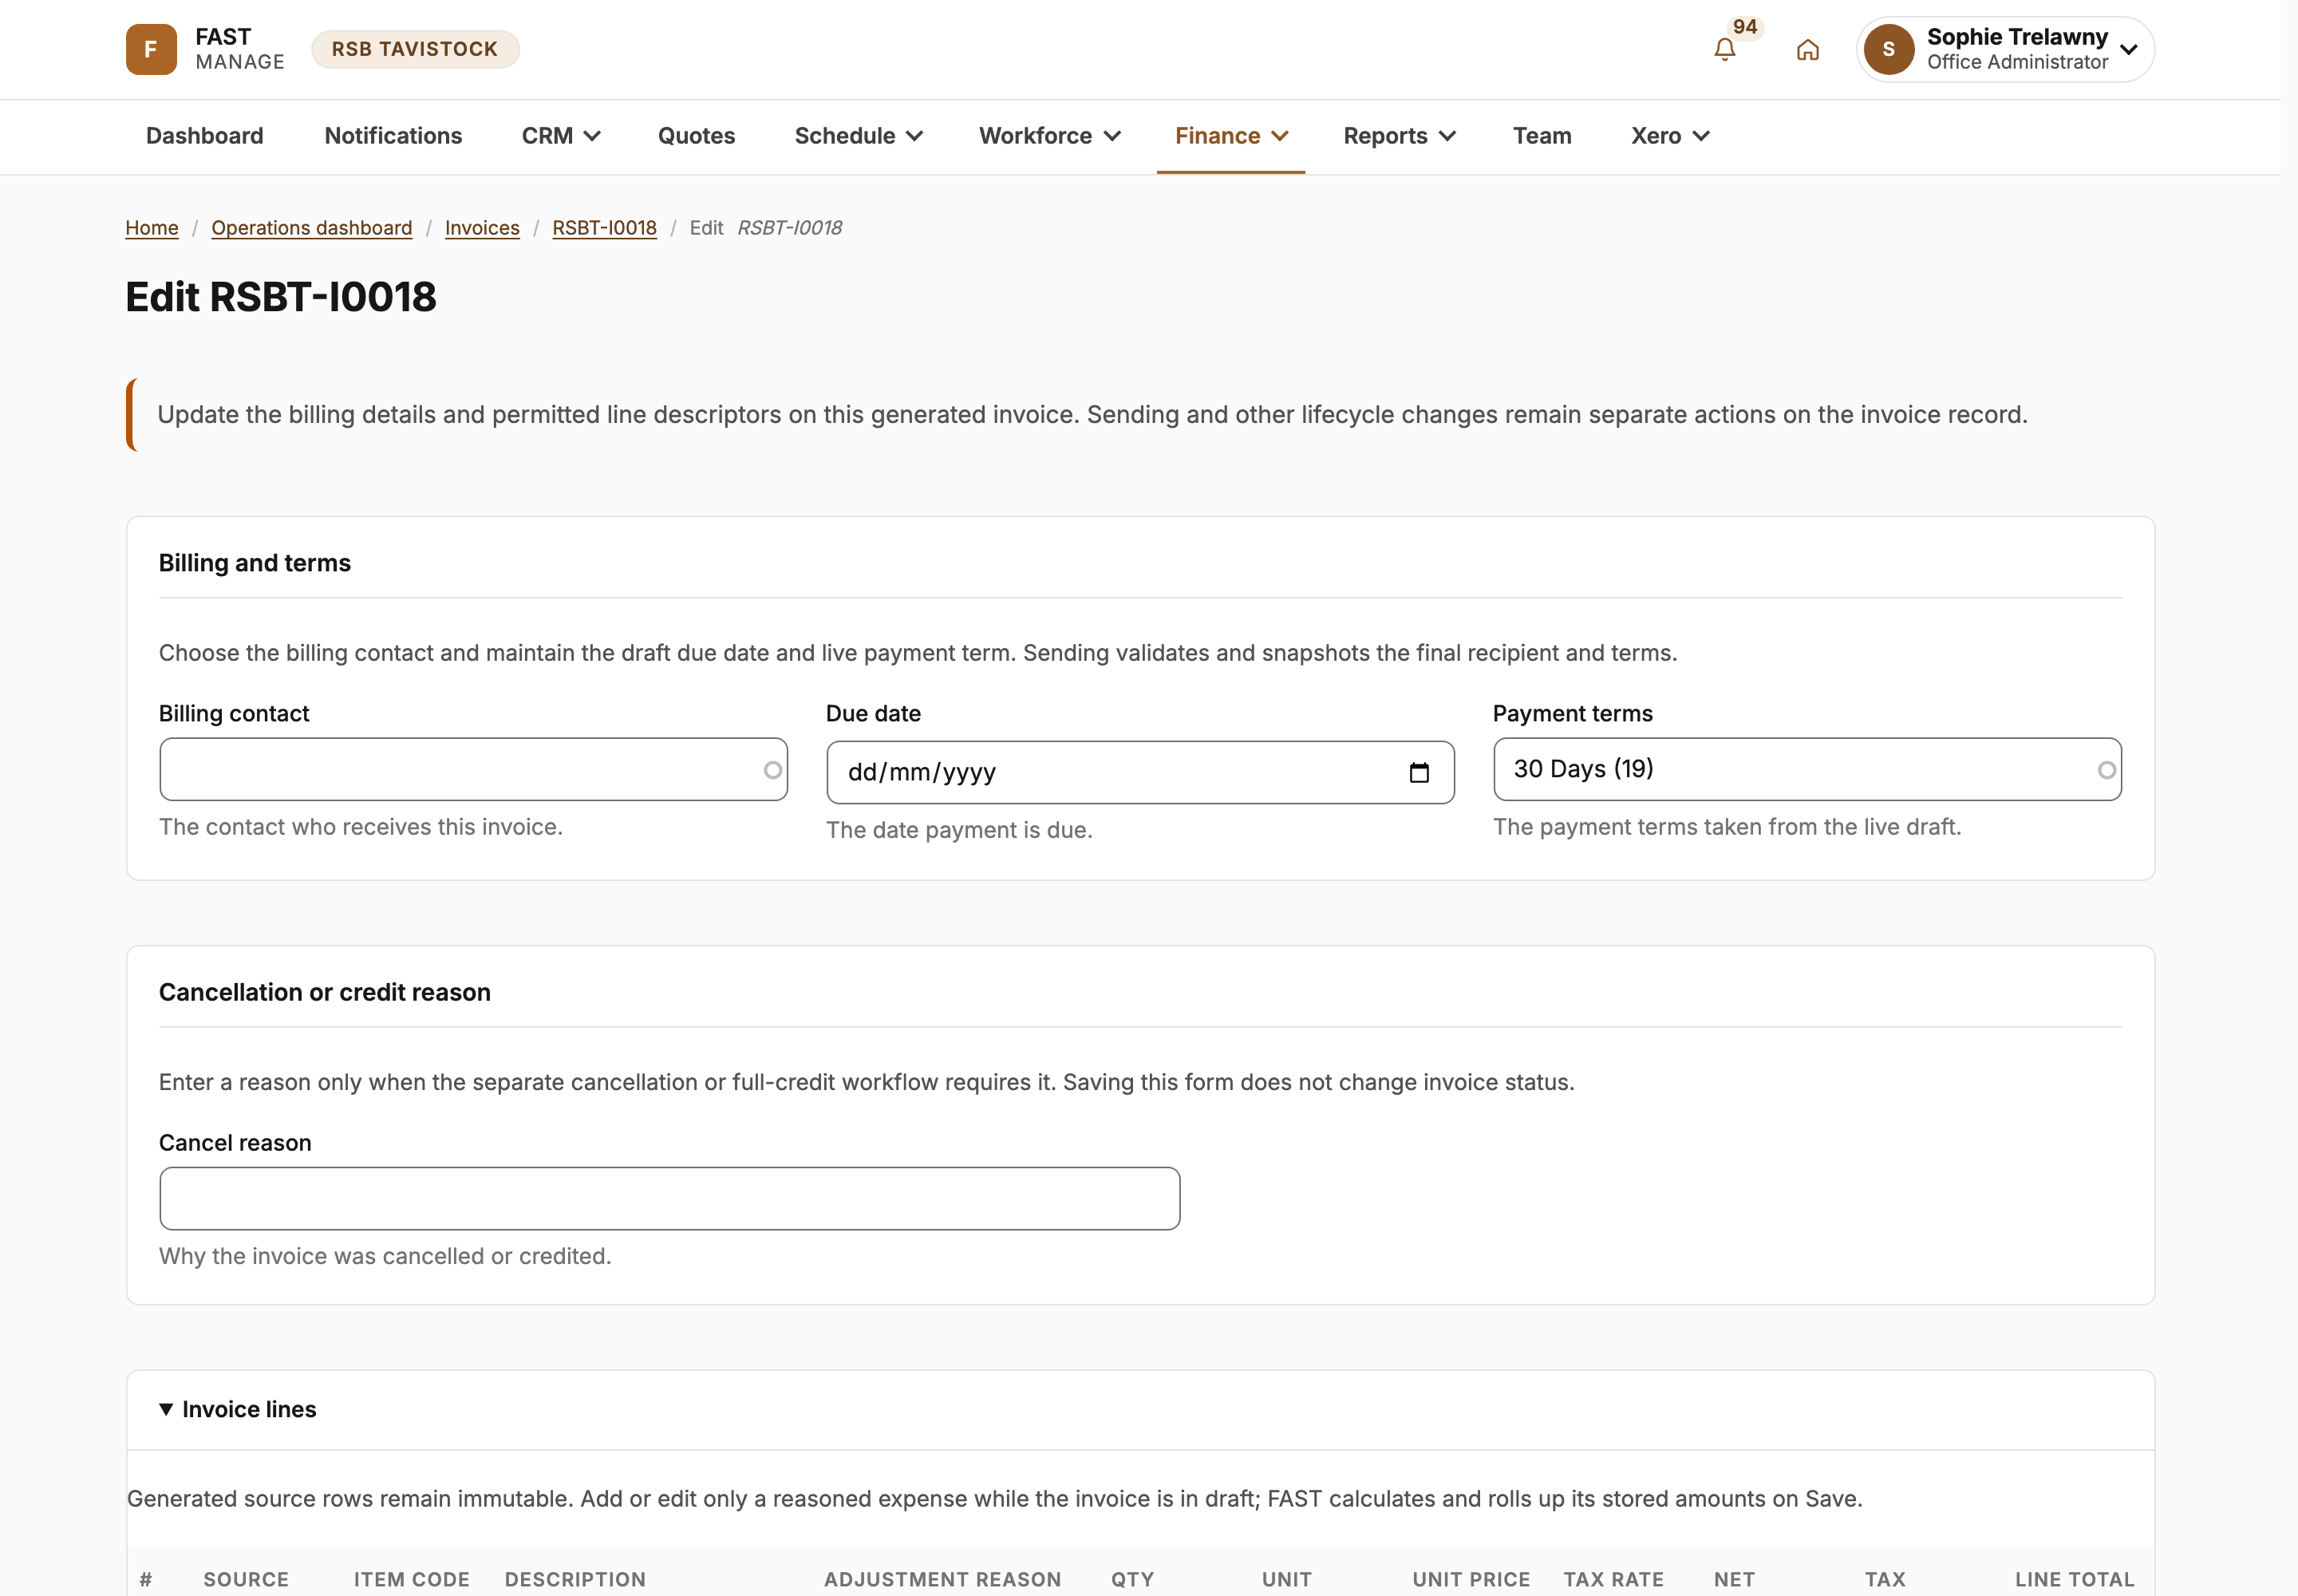Image resolution: width=2298 pixels, height=1596 pixels.
Task: Go to the Notifications tab
Action: [393, 136]
